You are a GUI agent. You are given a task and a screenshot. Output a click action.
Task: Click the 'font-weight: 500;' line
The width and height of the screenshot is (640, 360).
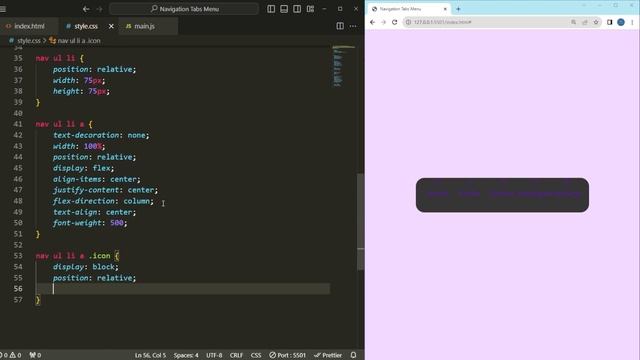[90, 223]
